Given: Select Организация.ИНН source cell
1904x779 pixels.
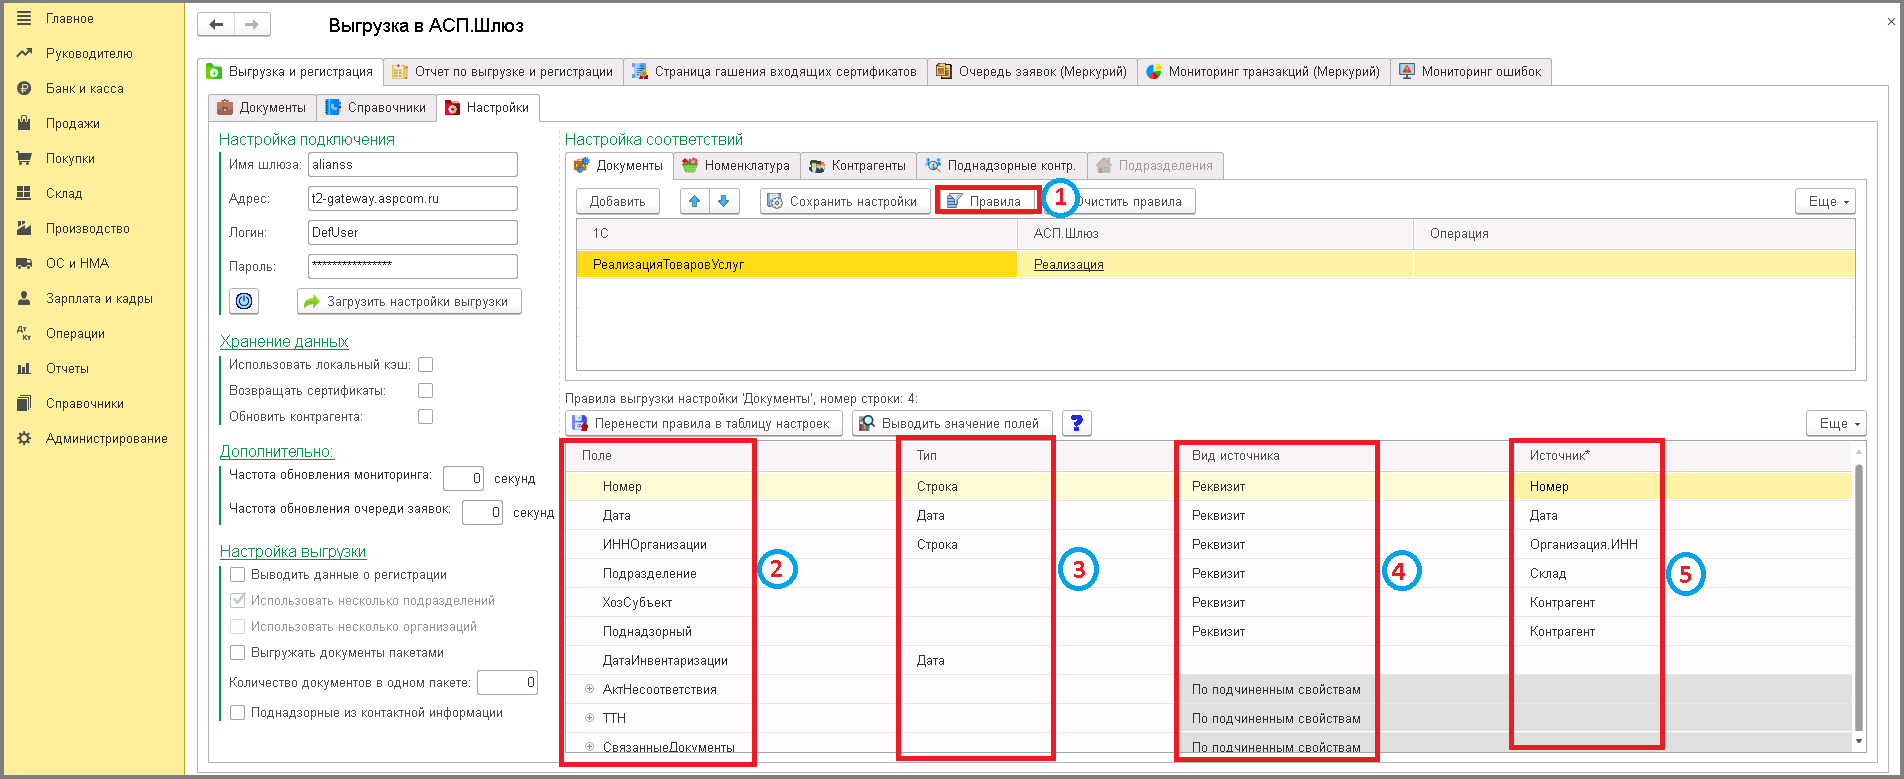Looking at the screenshot, I should pos(1584,544).
